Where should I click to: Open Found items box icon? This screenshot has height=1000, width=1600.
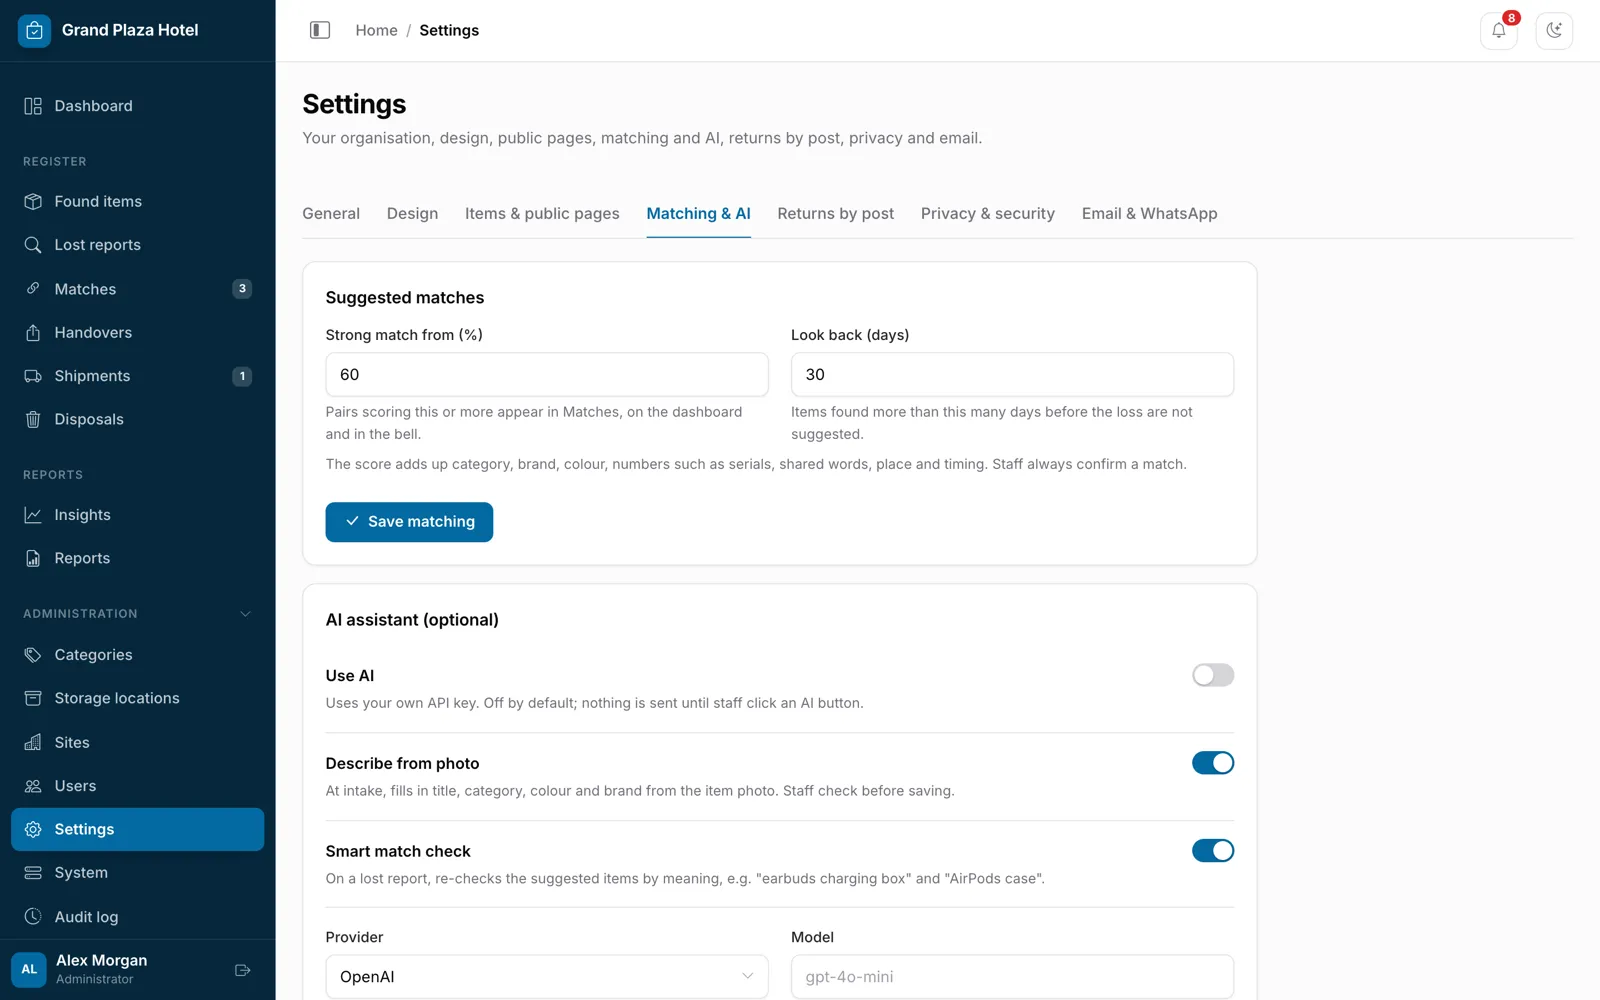point(33,201)
